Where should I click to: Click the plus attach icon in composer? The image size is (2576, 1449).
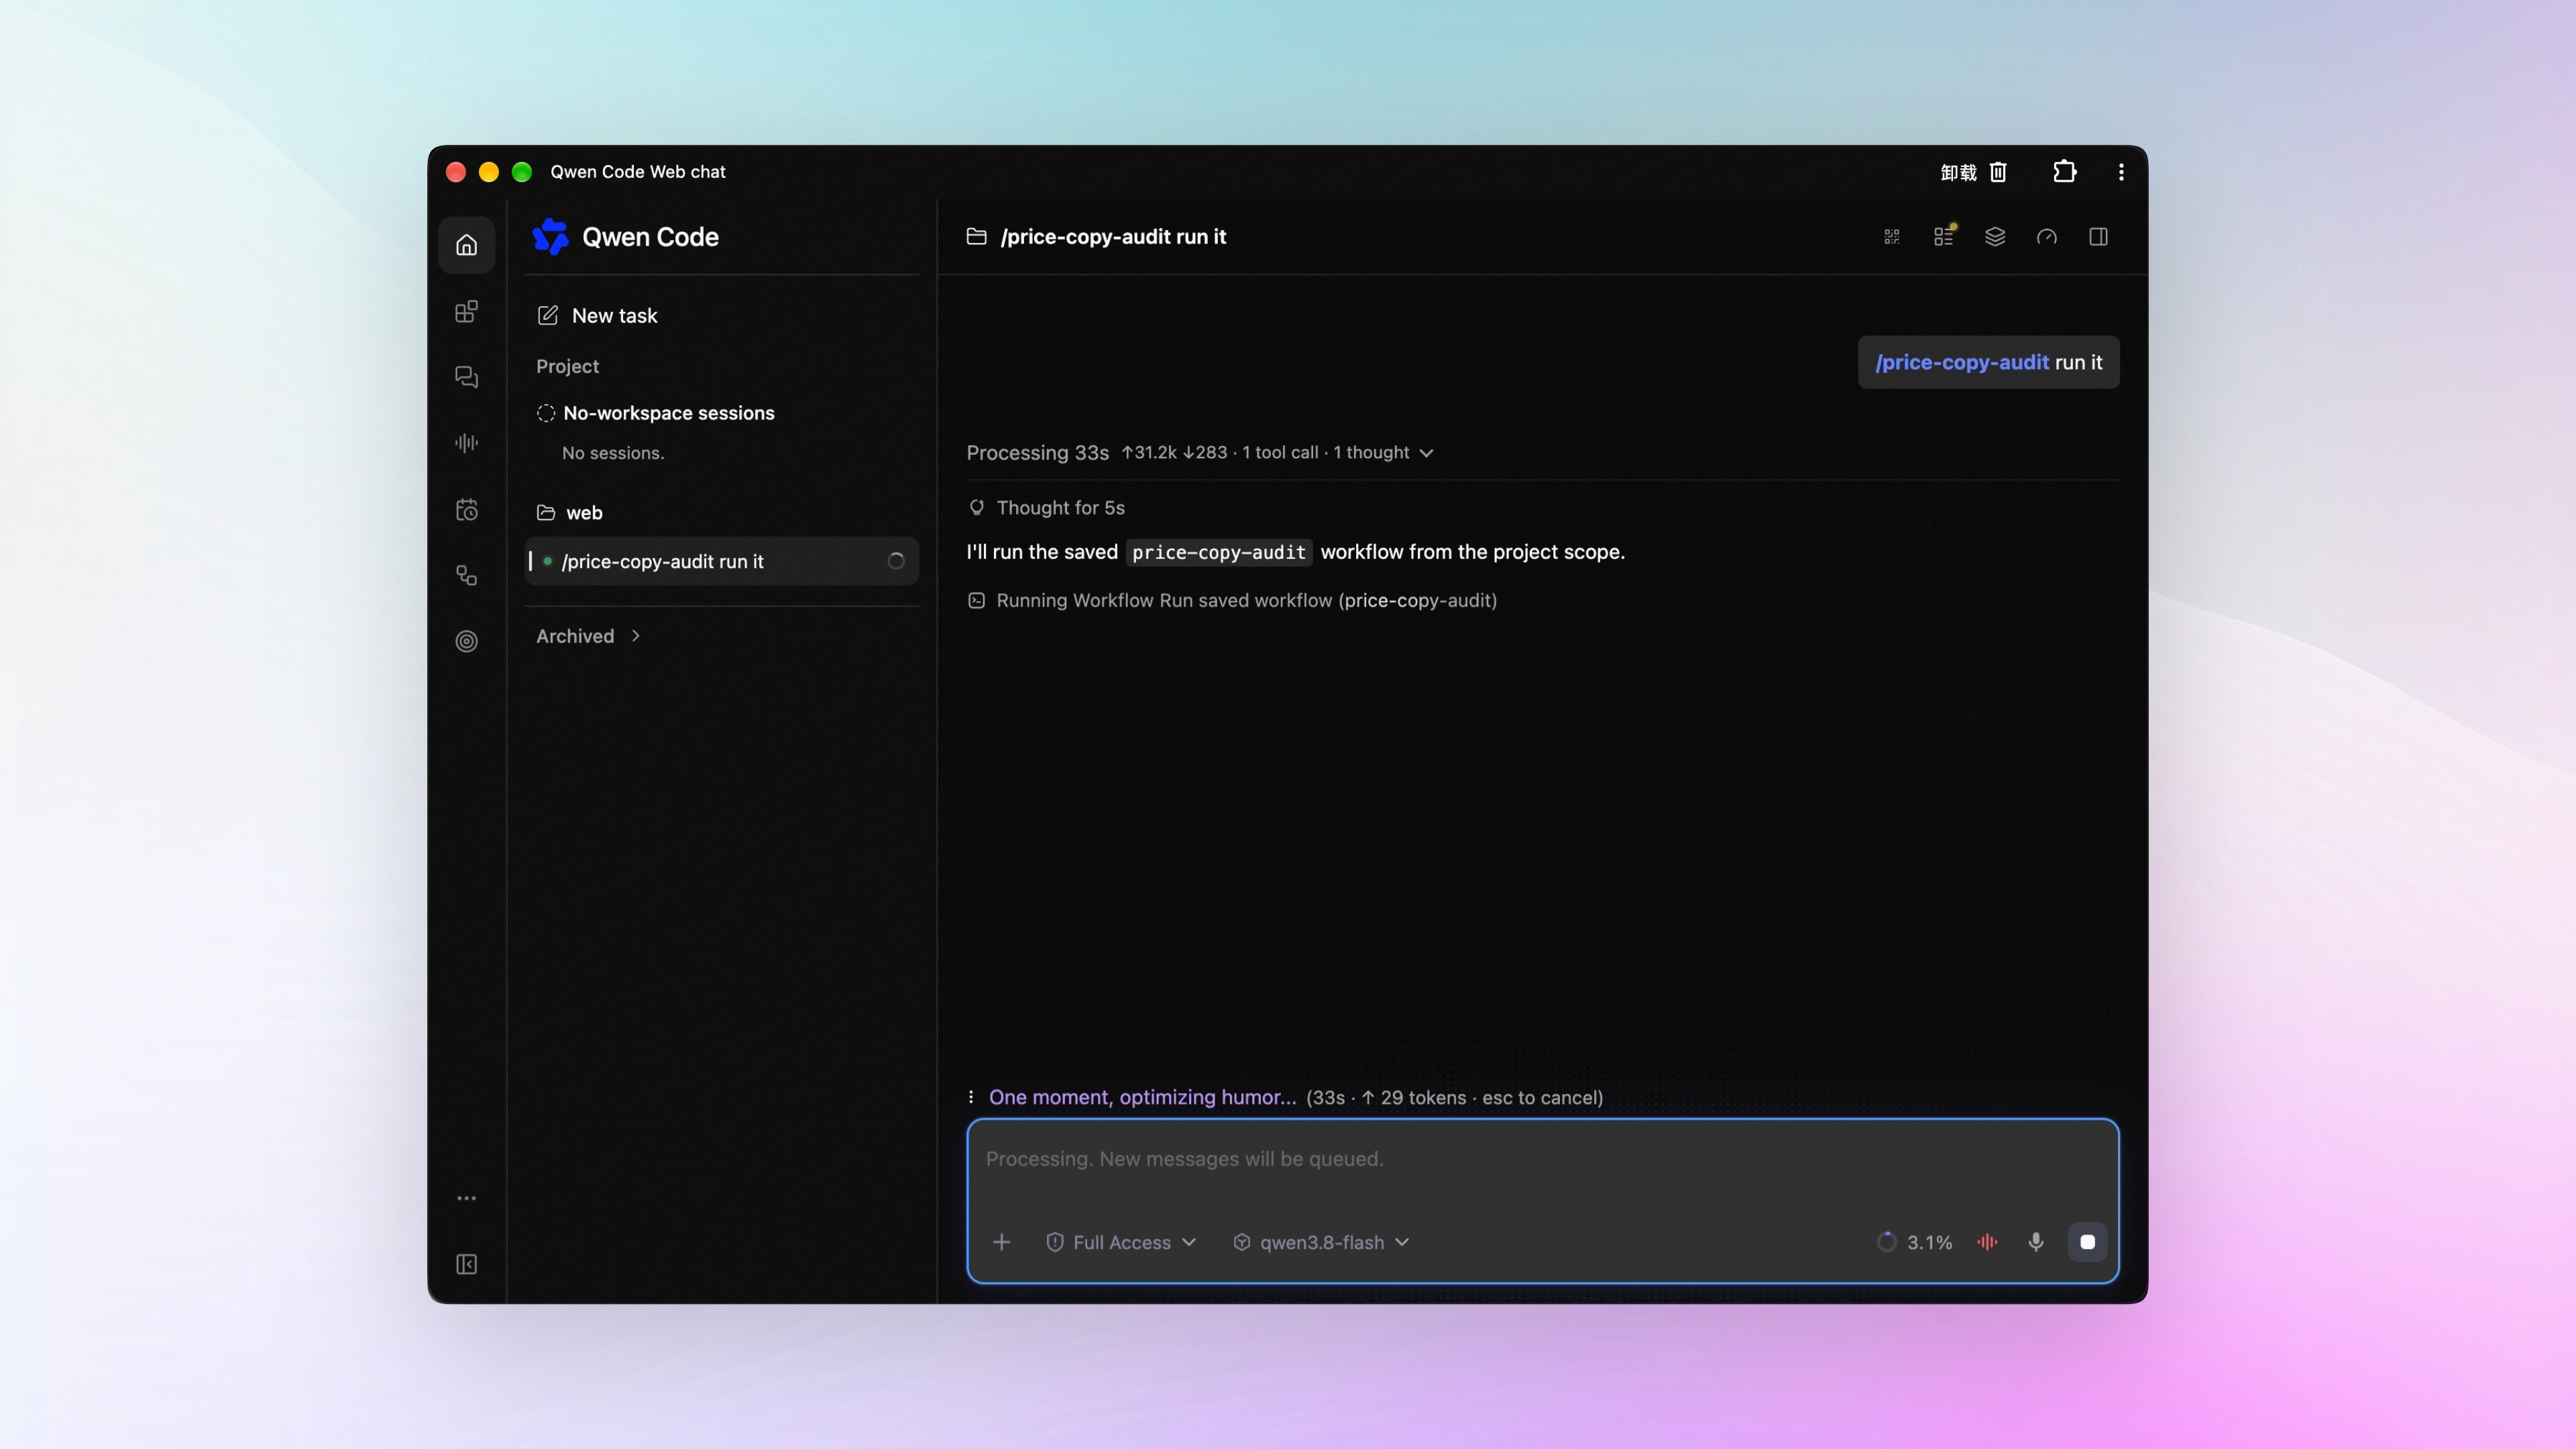click(x=1001, y=1242)
